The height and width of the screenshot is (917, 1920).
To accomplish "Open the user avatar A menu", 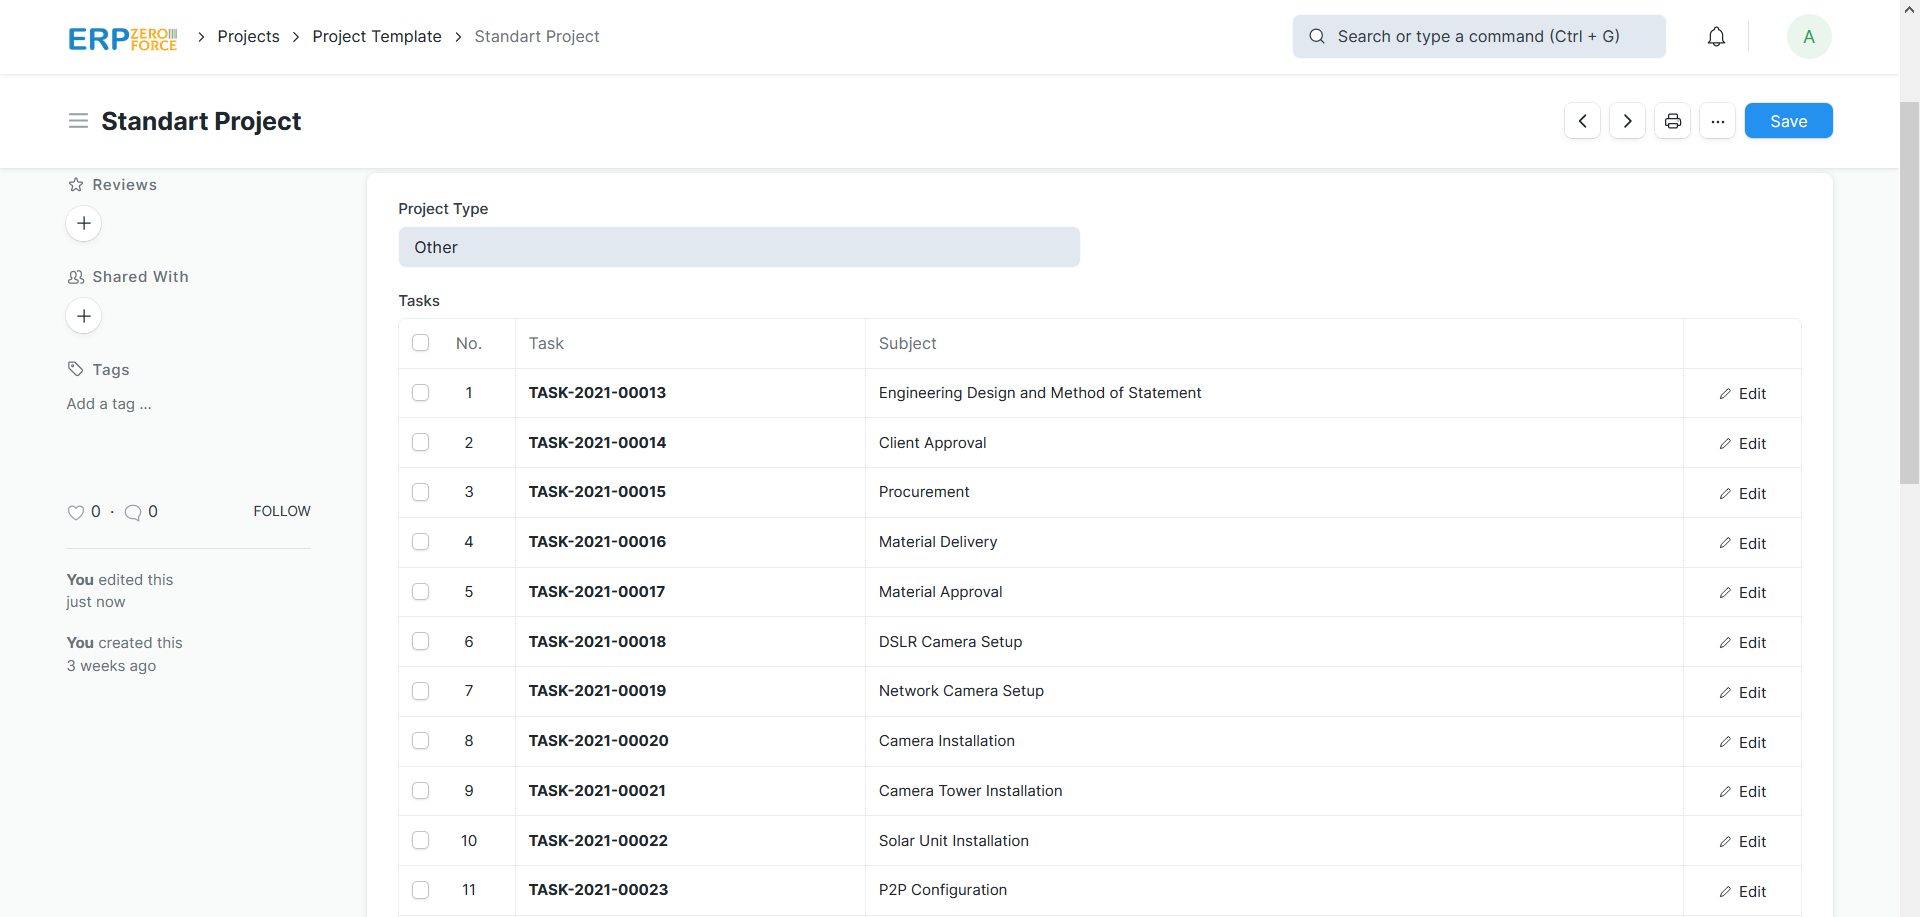I will click(1808, 37).
